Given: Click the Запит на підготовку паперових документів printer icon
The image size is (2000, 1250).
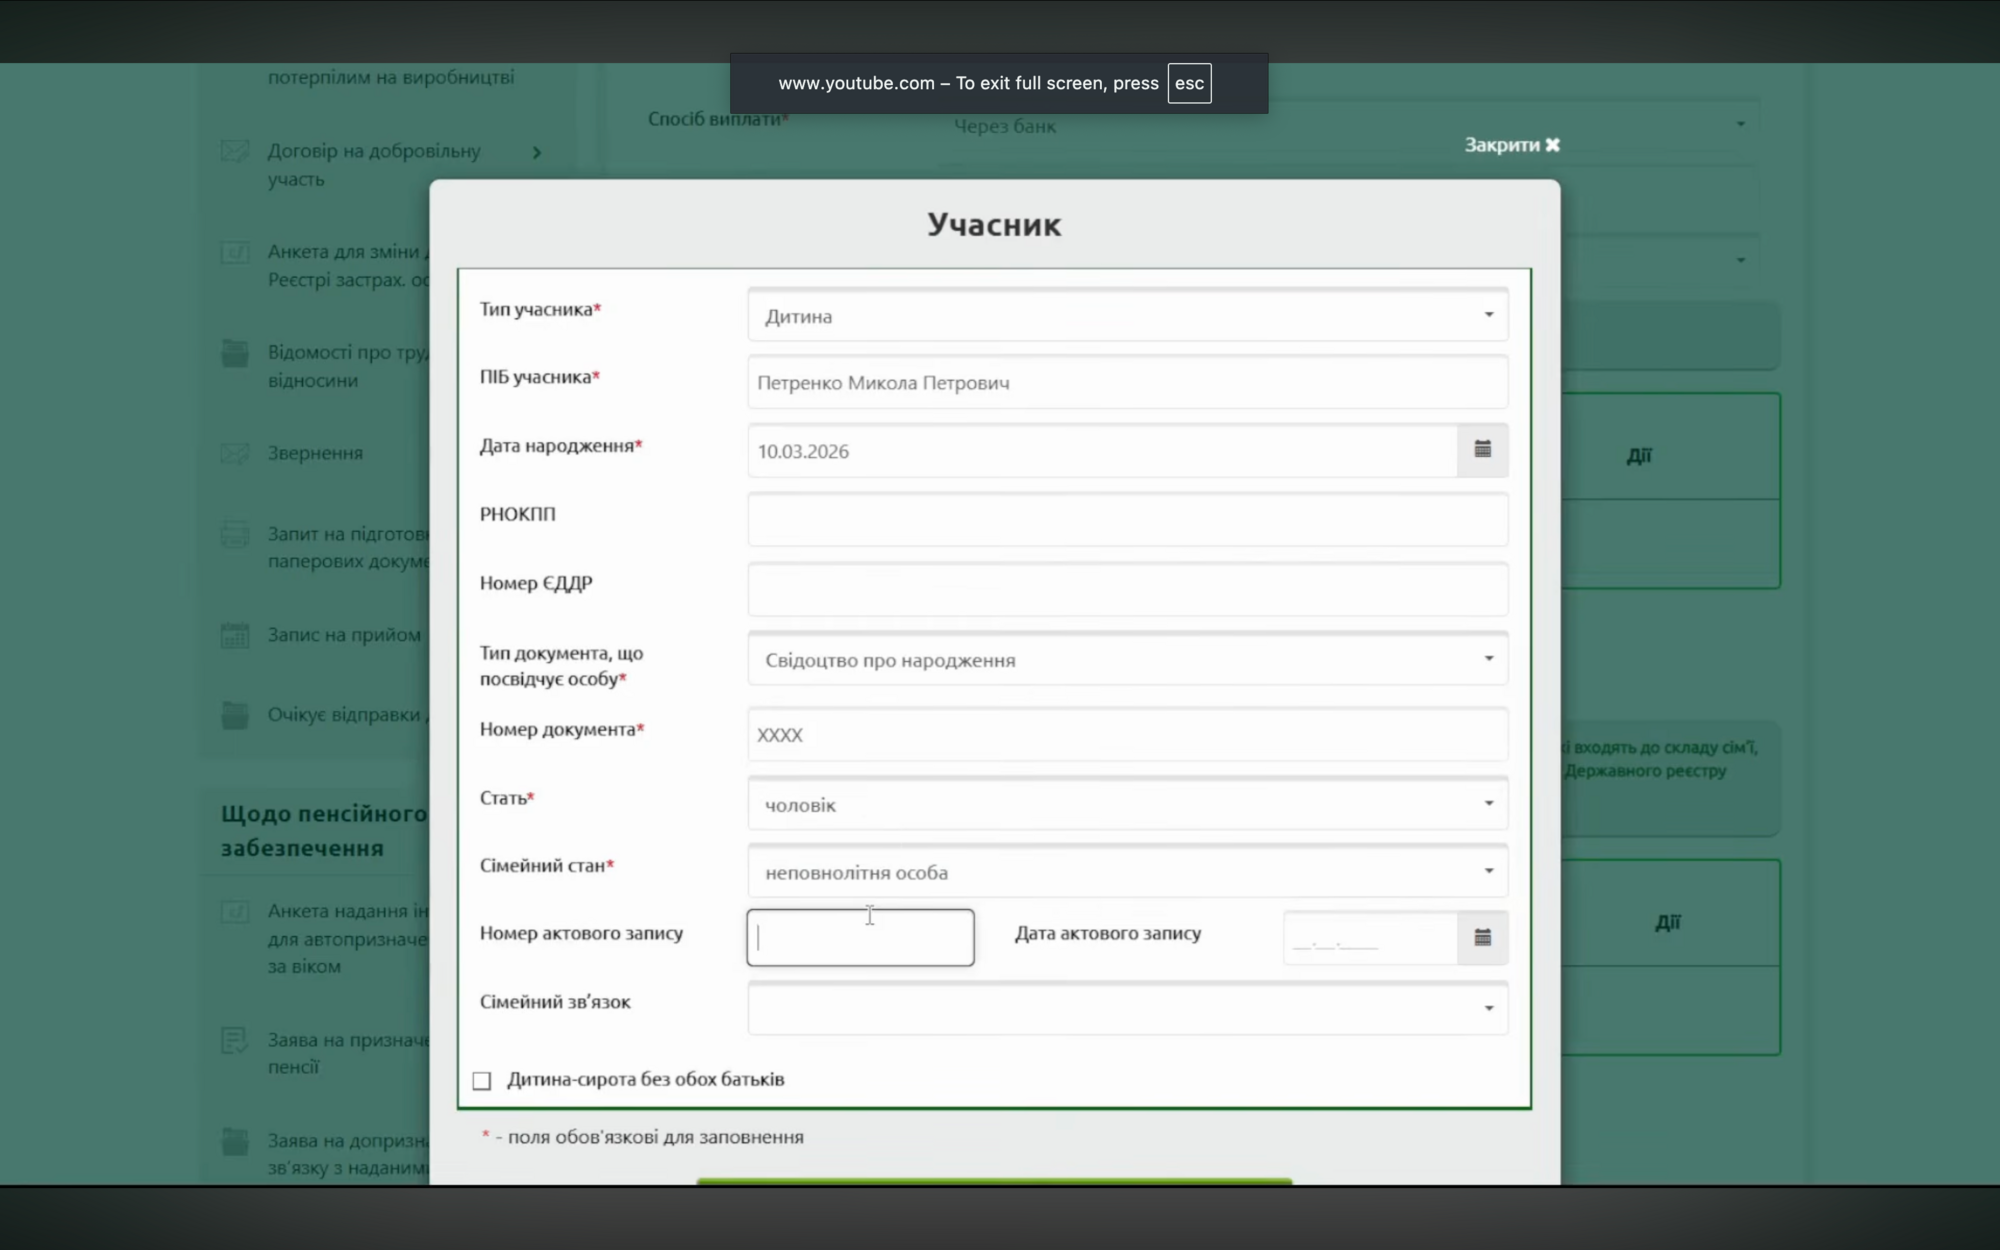Looking at the screenshot, I should pos(235,535).
